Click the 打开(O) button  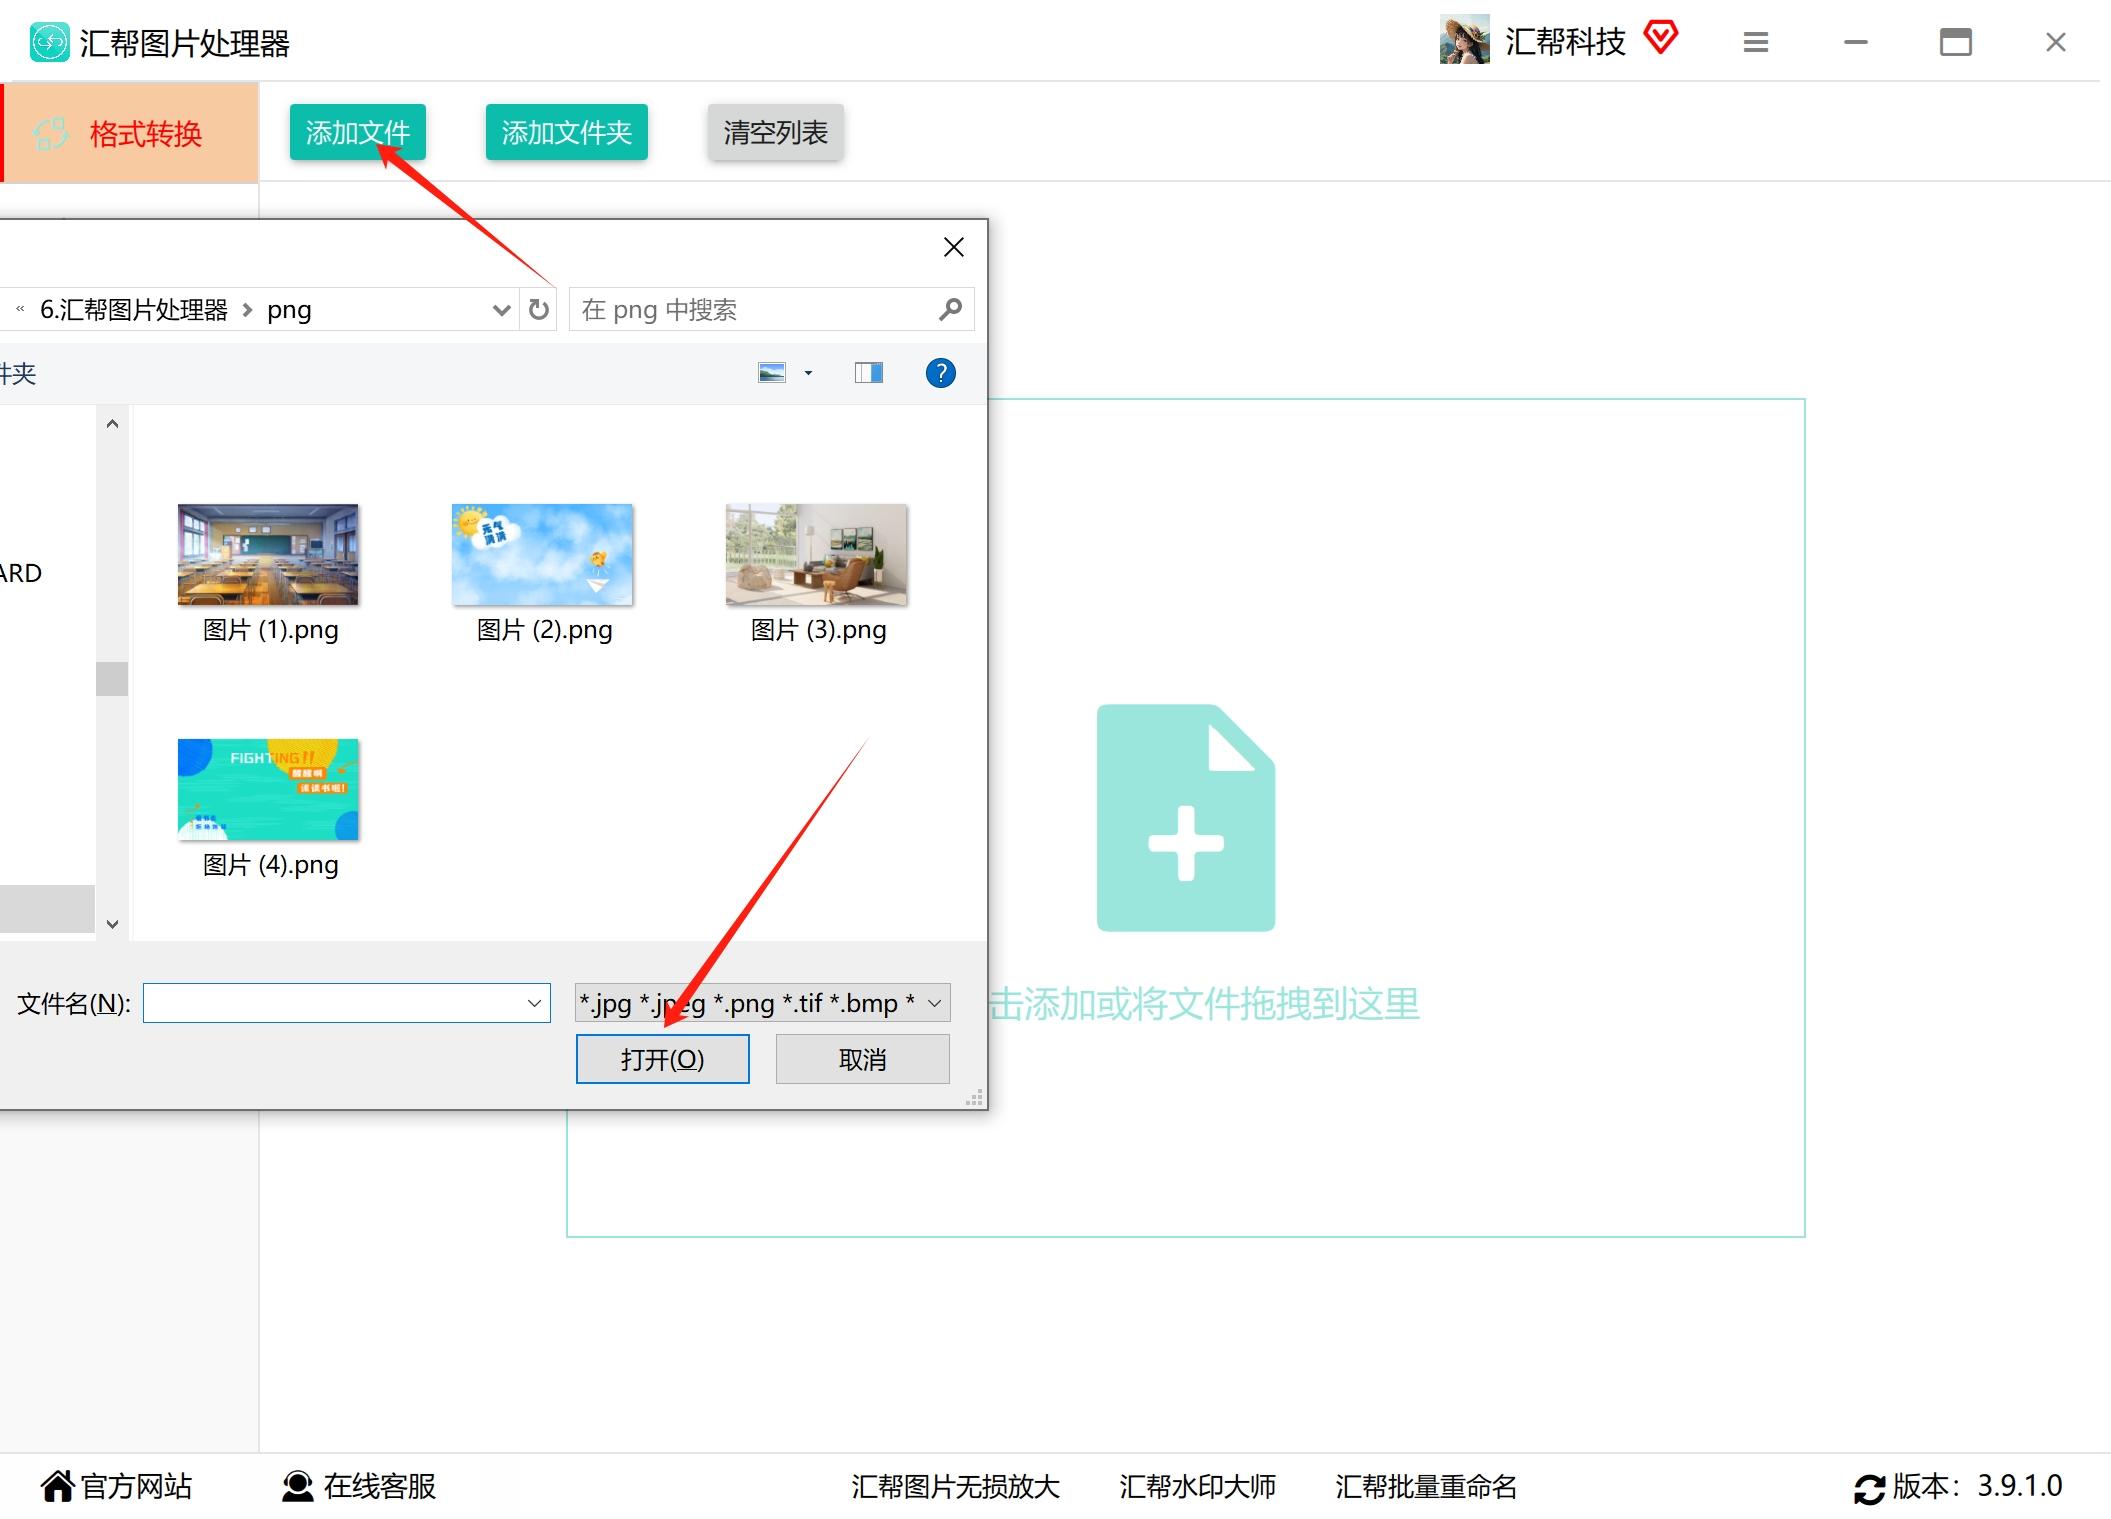point(662,1058)
